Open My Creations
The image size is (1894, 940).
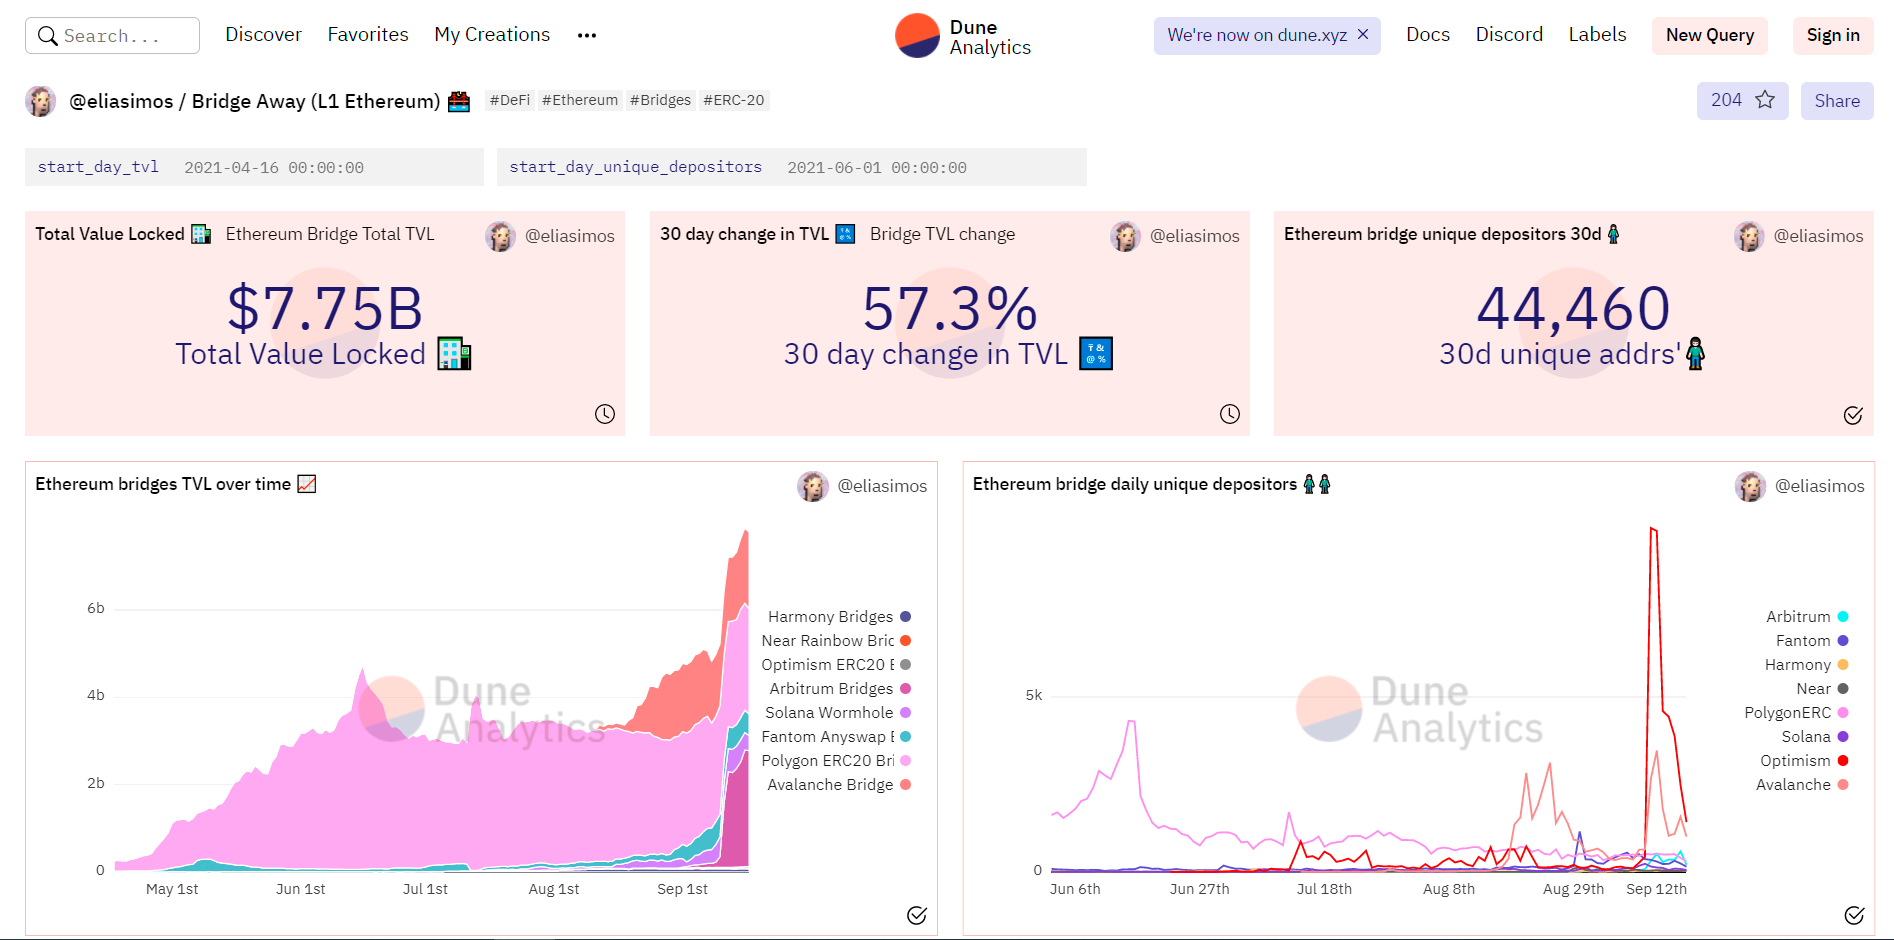(x=492, y=35)
